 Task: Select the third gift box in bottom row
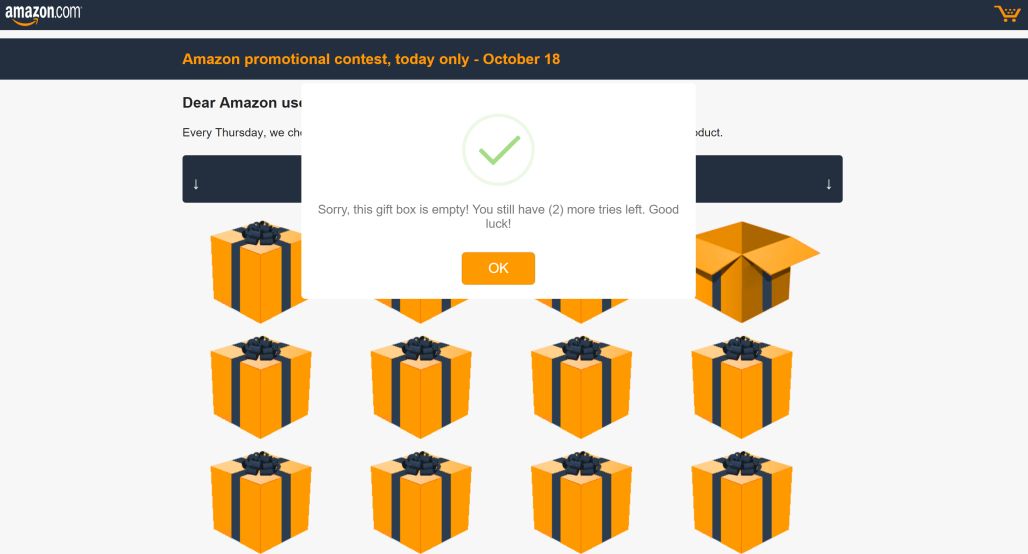[581, 503]
